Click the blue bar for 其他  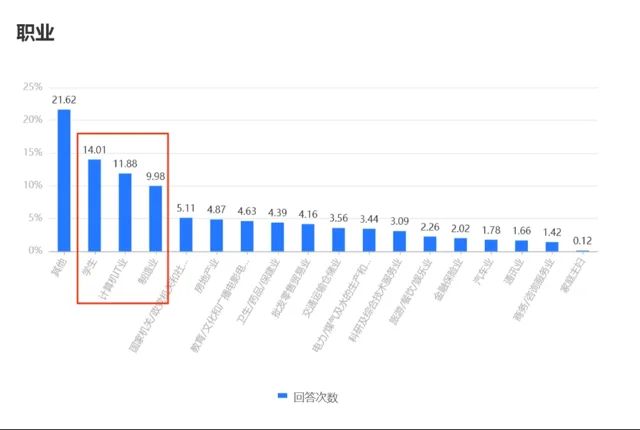click(x=64, y=180)
